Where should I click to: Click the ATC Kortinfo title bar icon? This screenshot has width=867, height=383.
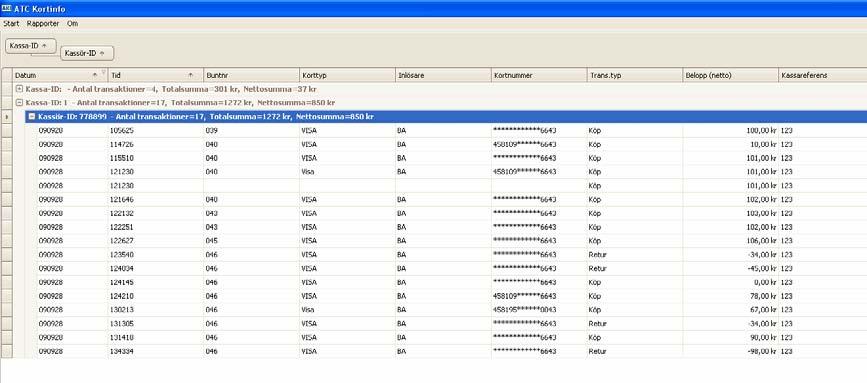(x=7, y=8)
